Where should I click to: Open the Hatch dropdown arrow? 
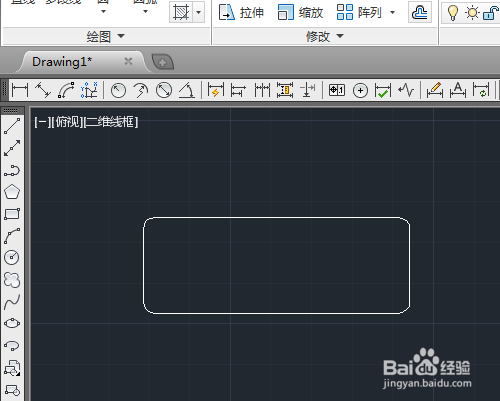pyautogui.click(x=199, y=12)
